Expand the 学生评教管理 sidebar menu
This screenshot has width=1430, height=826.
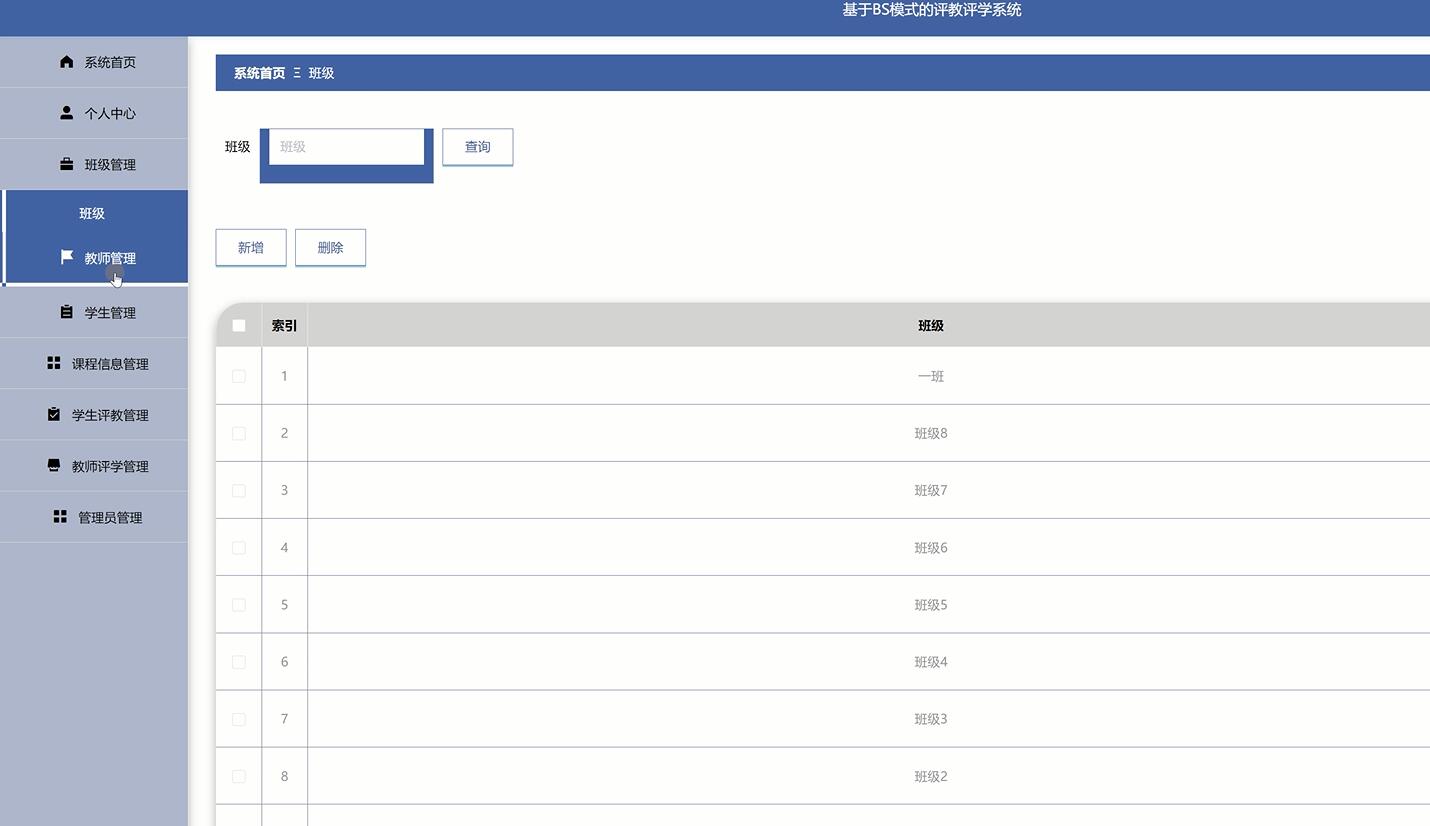pyautogui.click(x=94, y=414)
